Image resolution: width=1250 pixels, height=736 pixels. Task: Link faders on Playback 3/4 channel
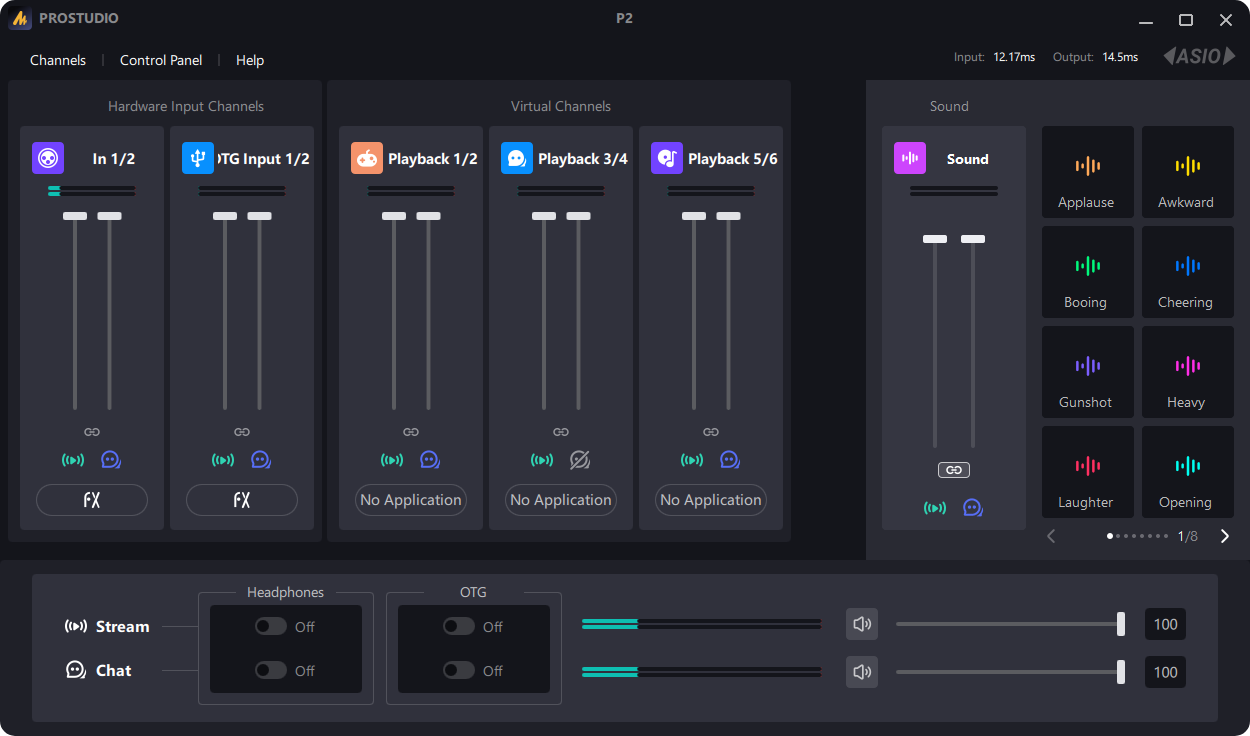click(561, 432)
